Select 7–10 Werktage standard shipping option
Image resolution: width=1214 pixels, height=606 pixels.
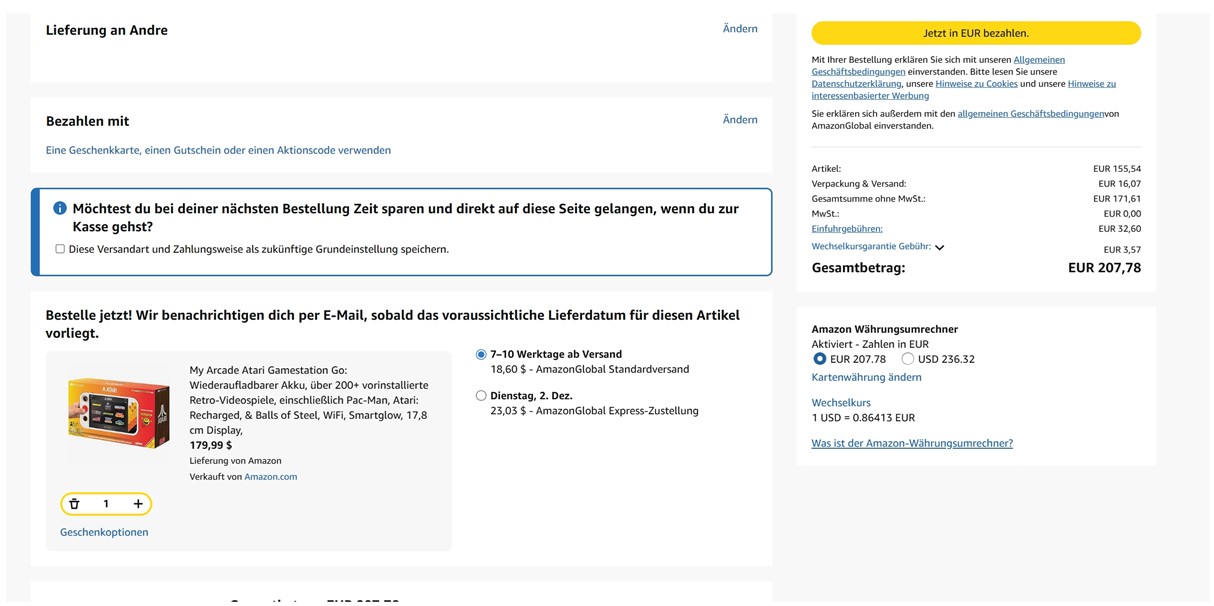click(x=481, y=354)
